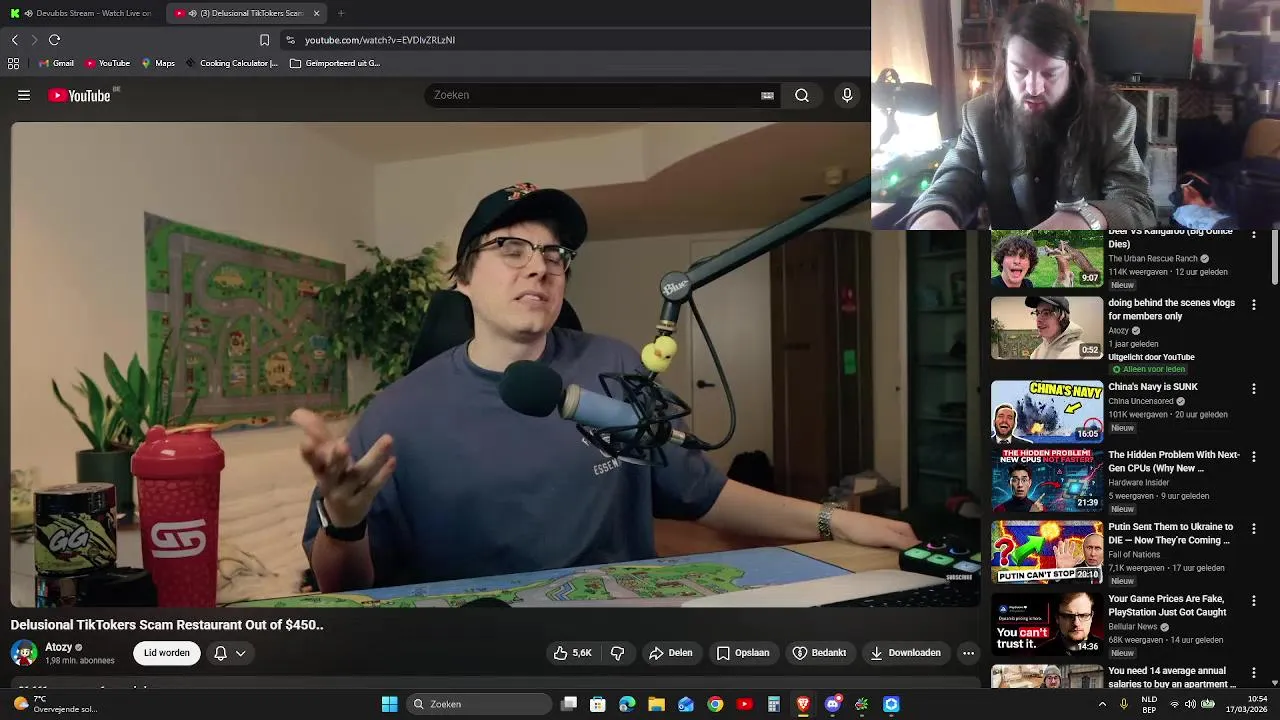Screen dimensions: 1280x720
Task: Download the video with Downloaden button
Action: click(905, 653)
